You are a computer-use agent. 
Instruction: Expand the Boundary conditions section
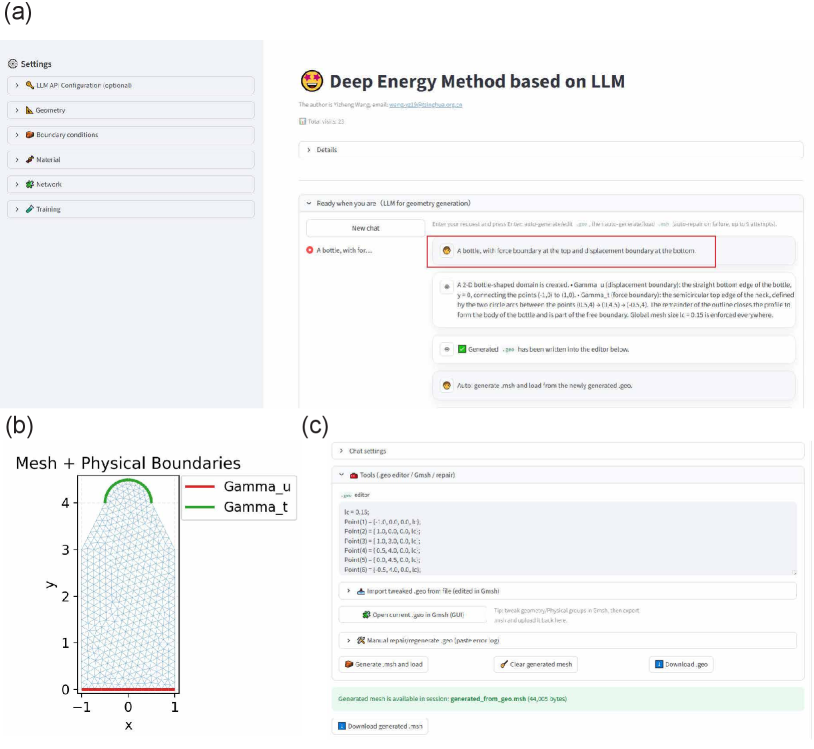coord(131,135)
